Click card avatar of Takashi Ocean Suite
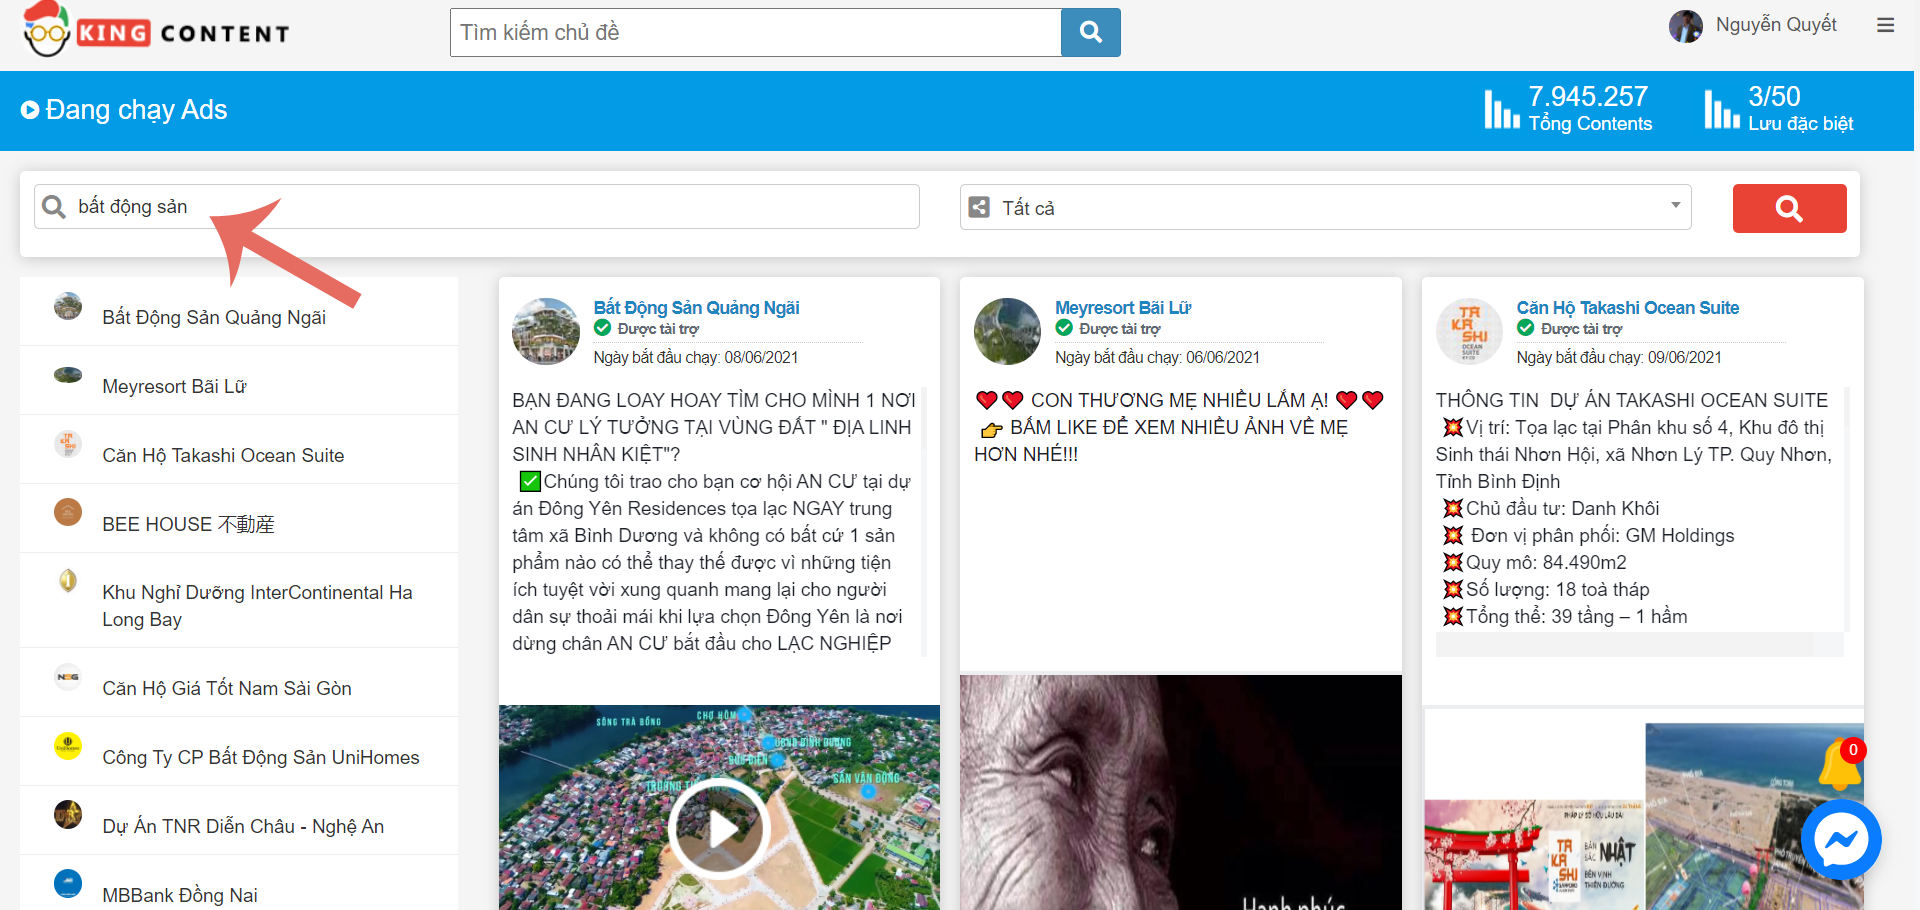 [1470, 331]
